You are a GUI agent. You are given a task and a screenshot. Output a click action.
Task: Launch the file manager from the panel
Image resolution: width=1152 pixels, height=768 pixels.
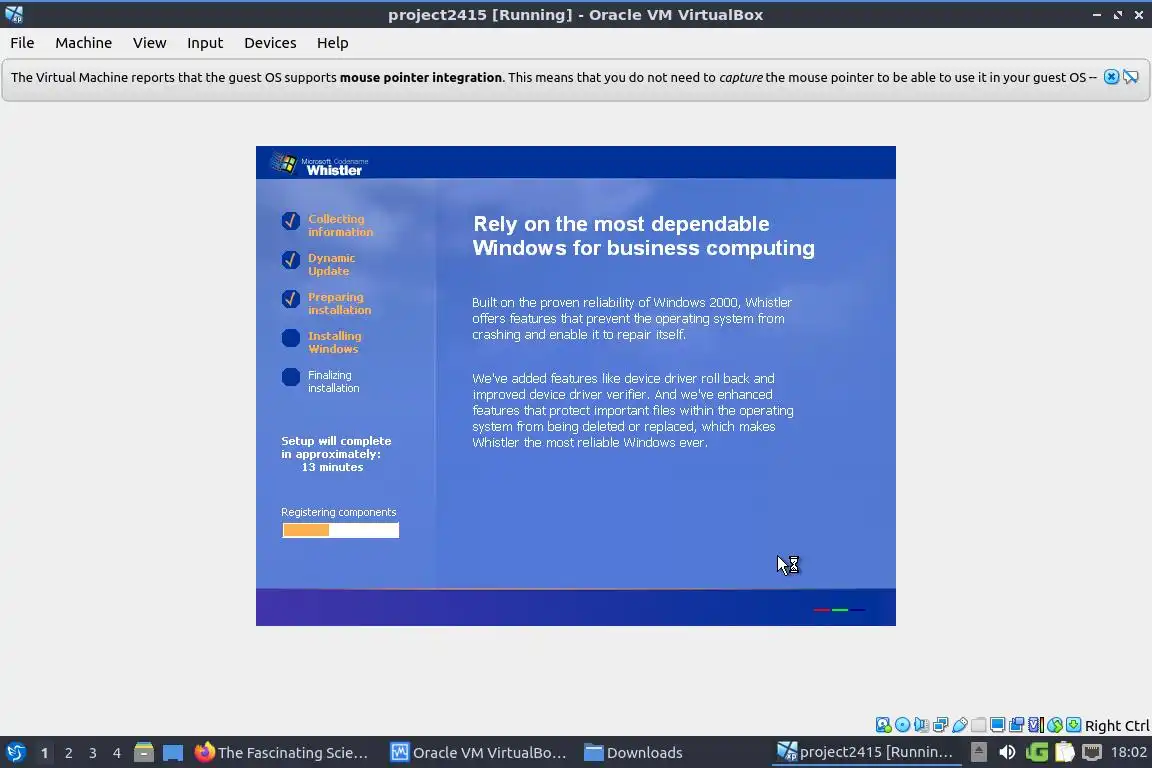coord(144,753)
